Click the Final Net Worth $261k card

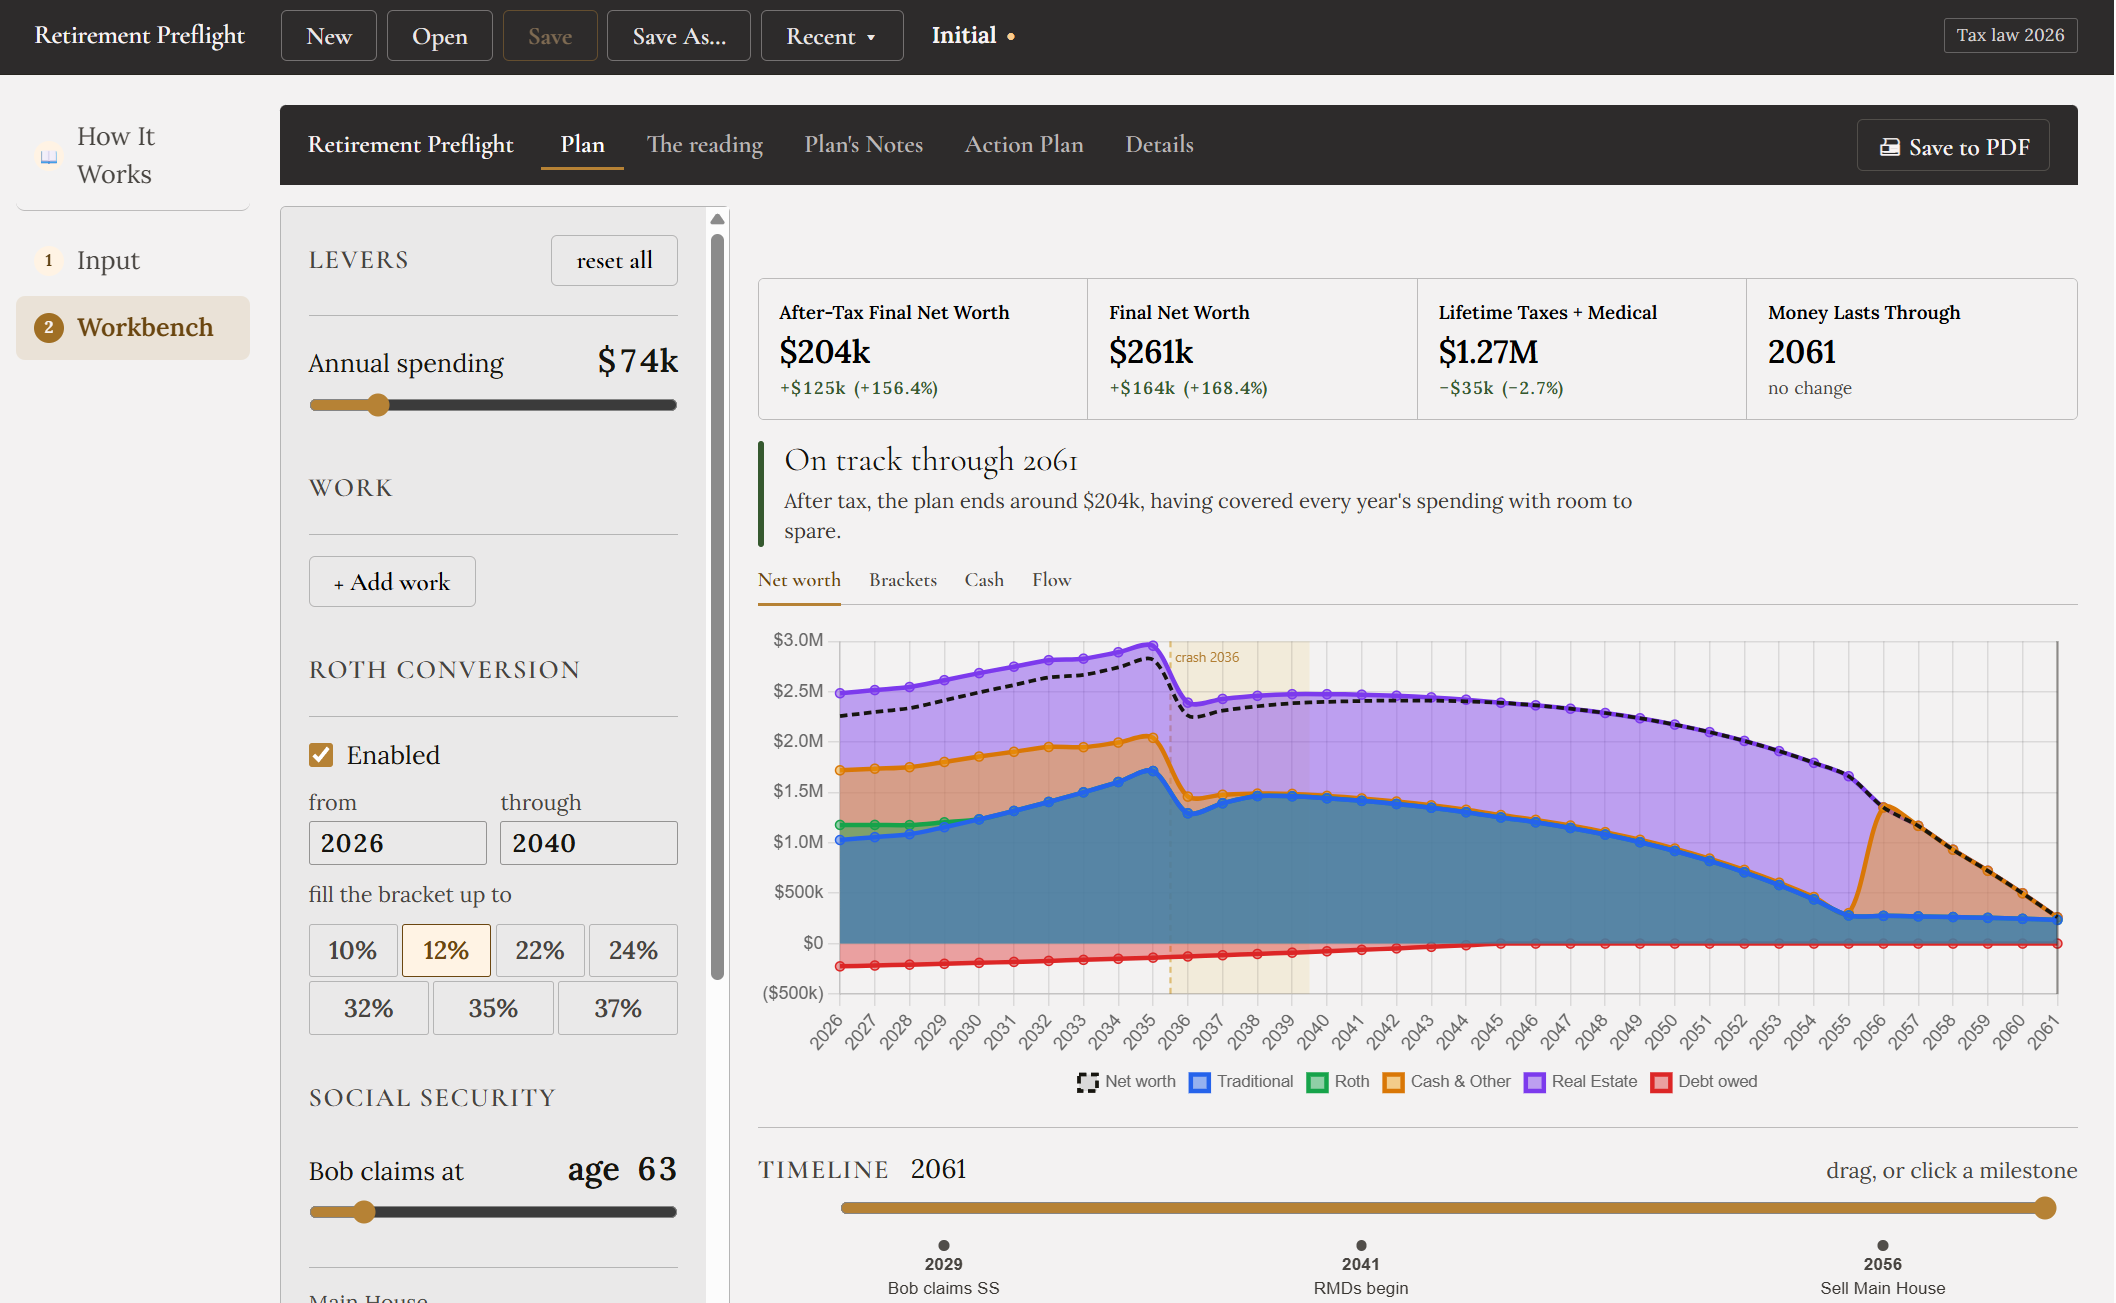(x=1252, y=349)
